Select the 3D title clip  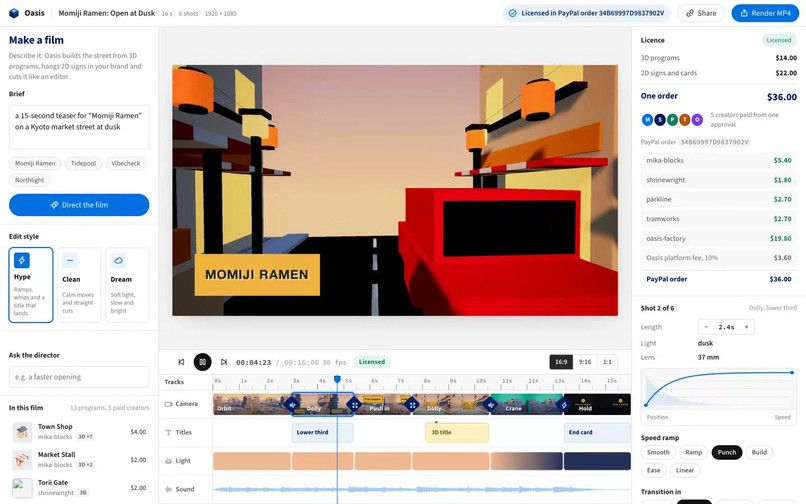457,433
